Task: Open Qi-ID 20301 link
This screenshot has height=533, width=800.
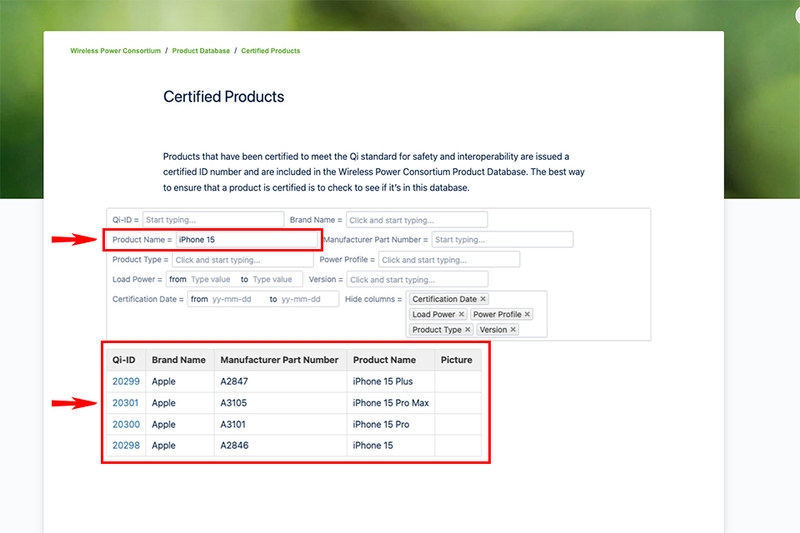Action: 126,403
